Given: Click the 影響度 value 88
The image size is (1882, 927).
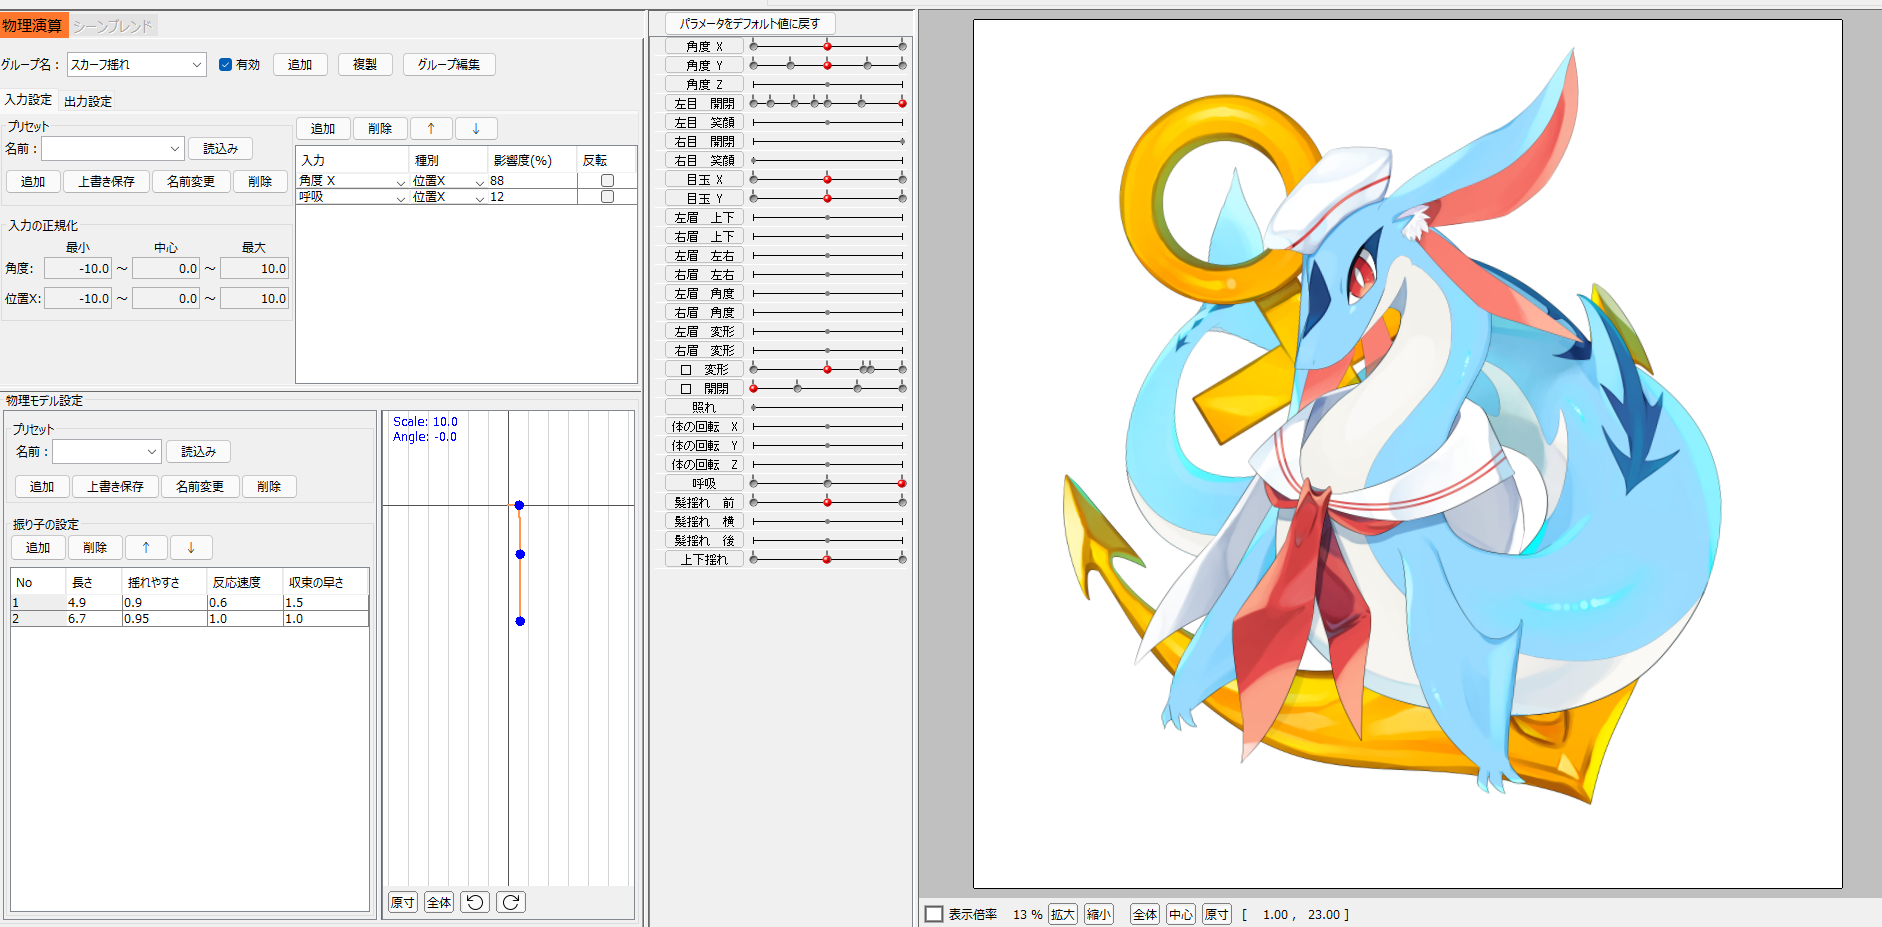Looking at the screenshot, I should 532,181.
